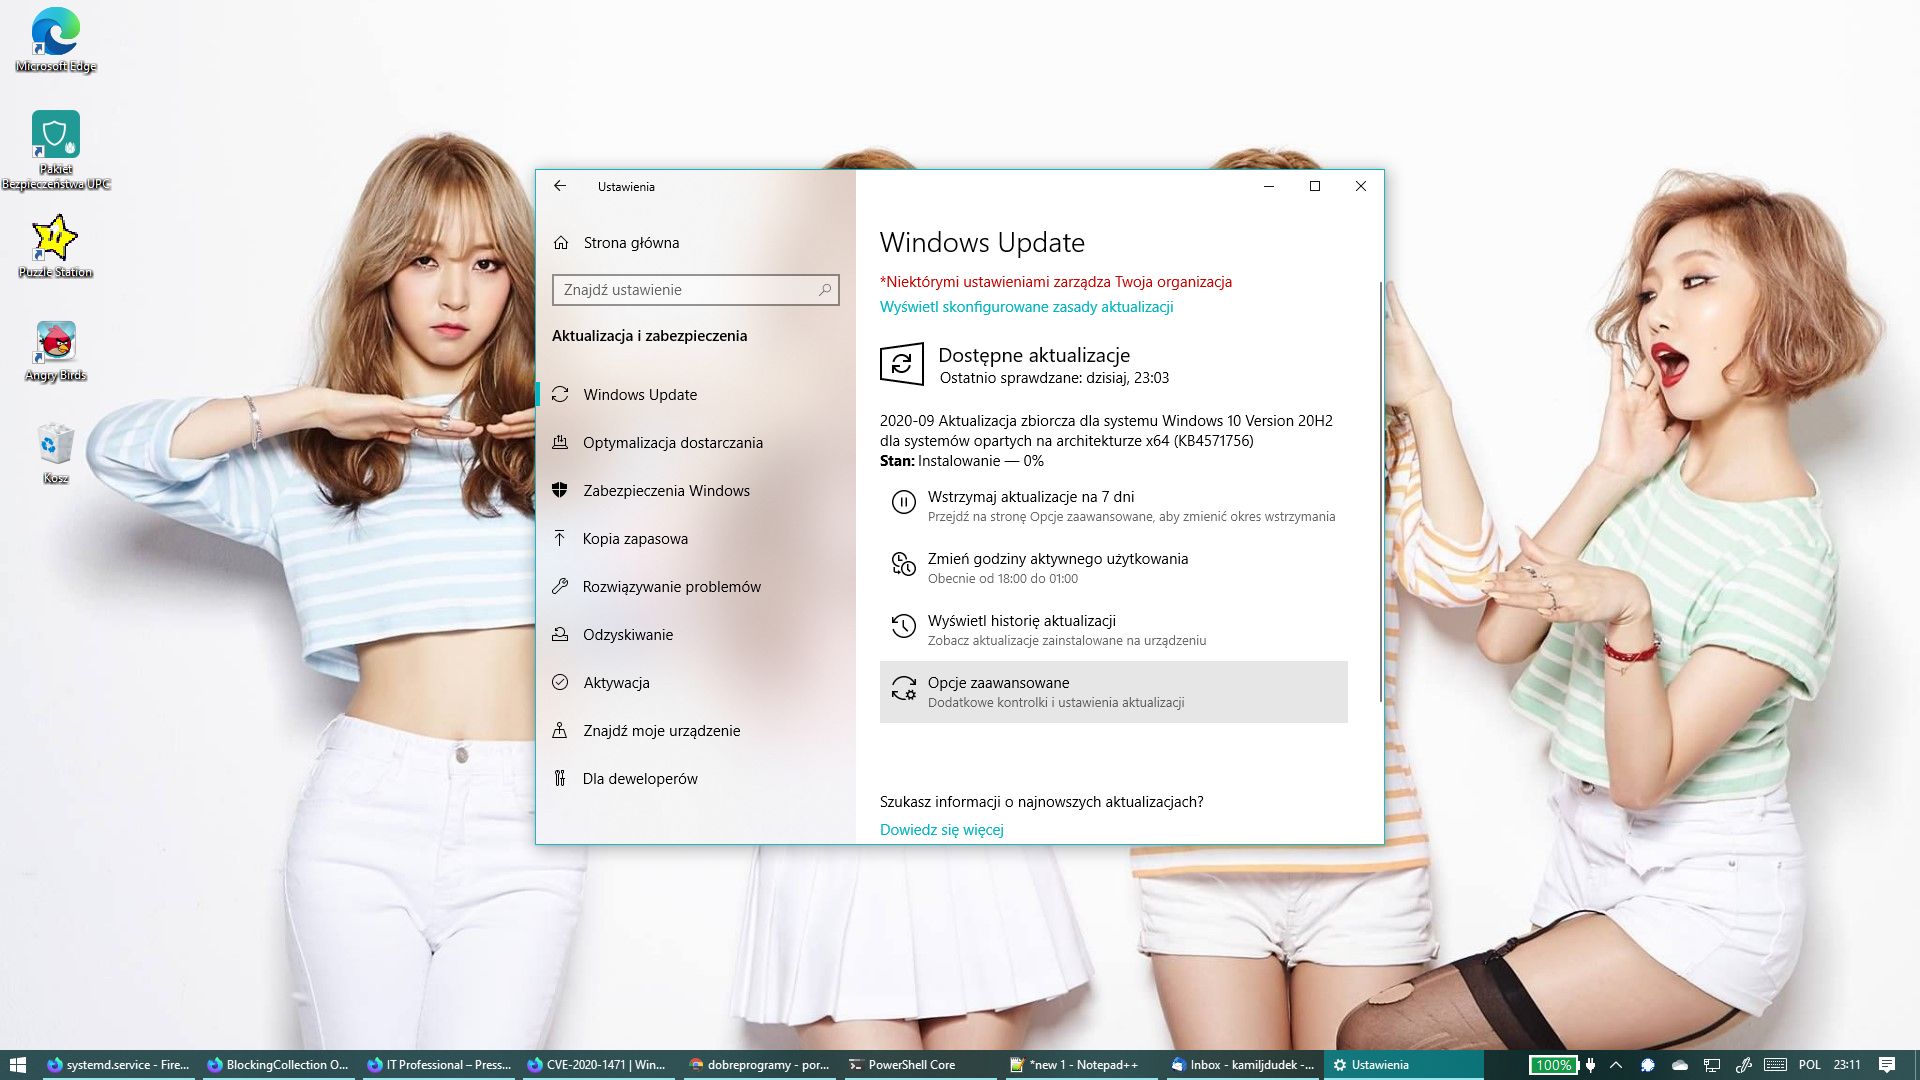The height and width of the screenshot is (1080, 1920).
Task: Click the back arrow in Settings window
Action: (560, 186)
